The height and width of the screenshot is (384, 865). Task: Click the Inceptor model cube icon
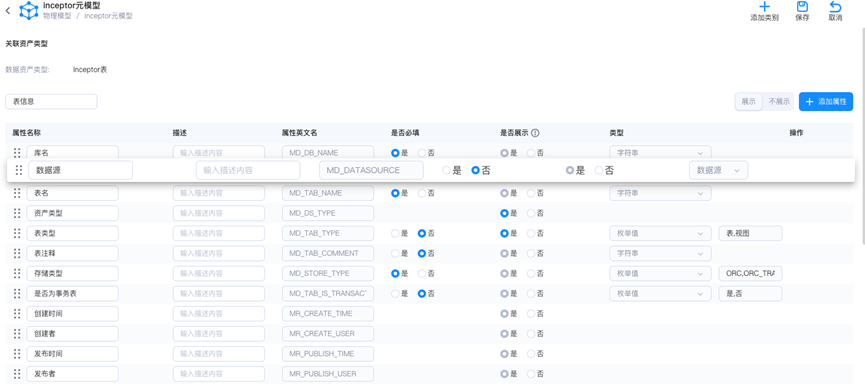click(29, 11)
